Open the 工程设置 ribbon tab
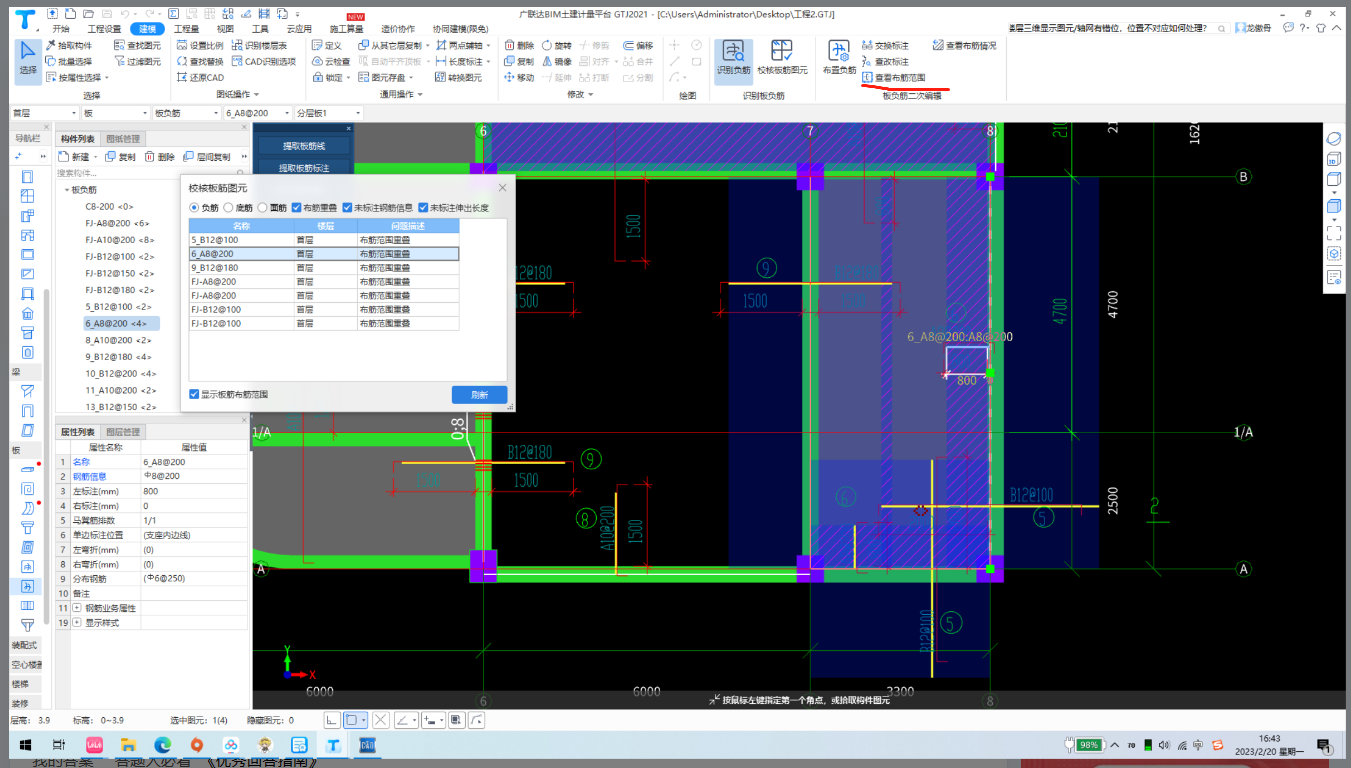Image resolution: width=1351 pixels, height=768 pixels. 104,29
